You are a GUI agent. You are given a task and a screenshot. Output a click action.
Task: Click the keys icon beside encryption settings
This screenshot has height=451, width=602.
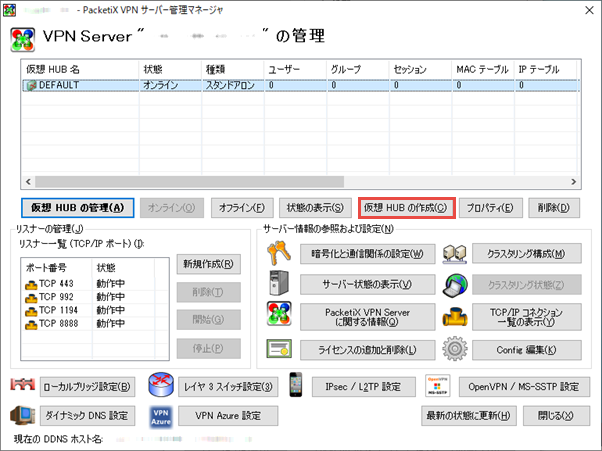pyautogui.click(x=278, y=254)
